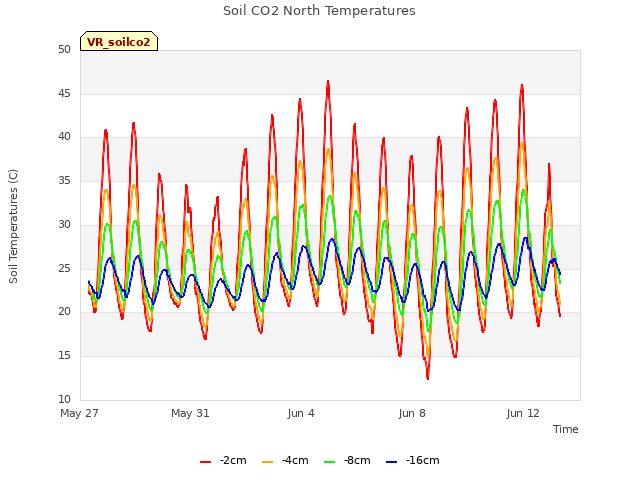
Task: Toggle the -16cm series in the legend
Action: (x=413, y=460)
